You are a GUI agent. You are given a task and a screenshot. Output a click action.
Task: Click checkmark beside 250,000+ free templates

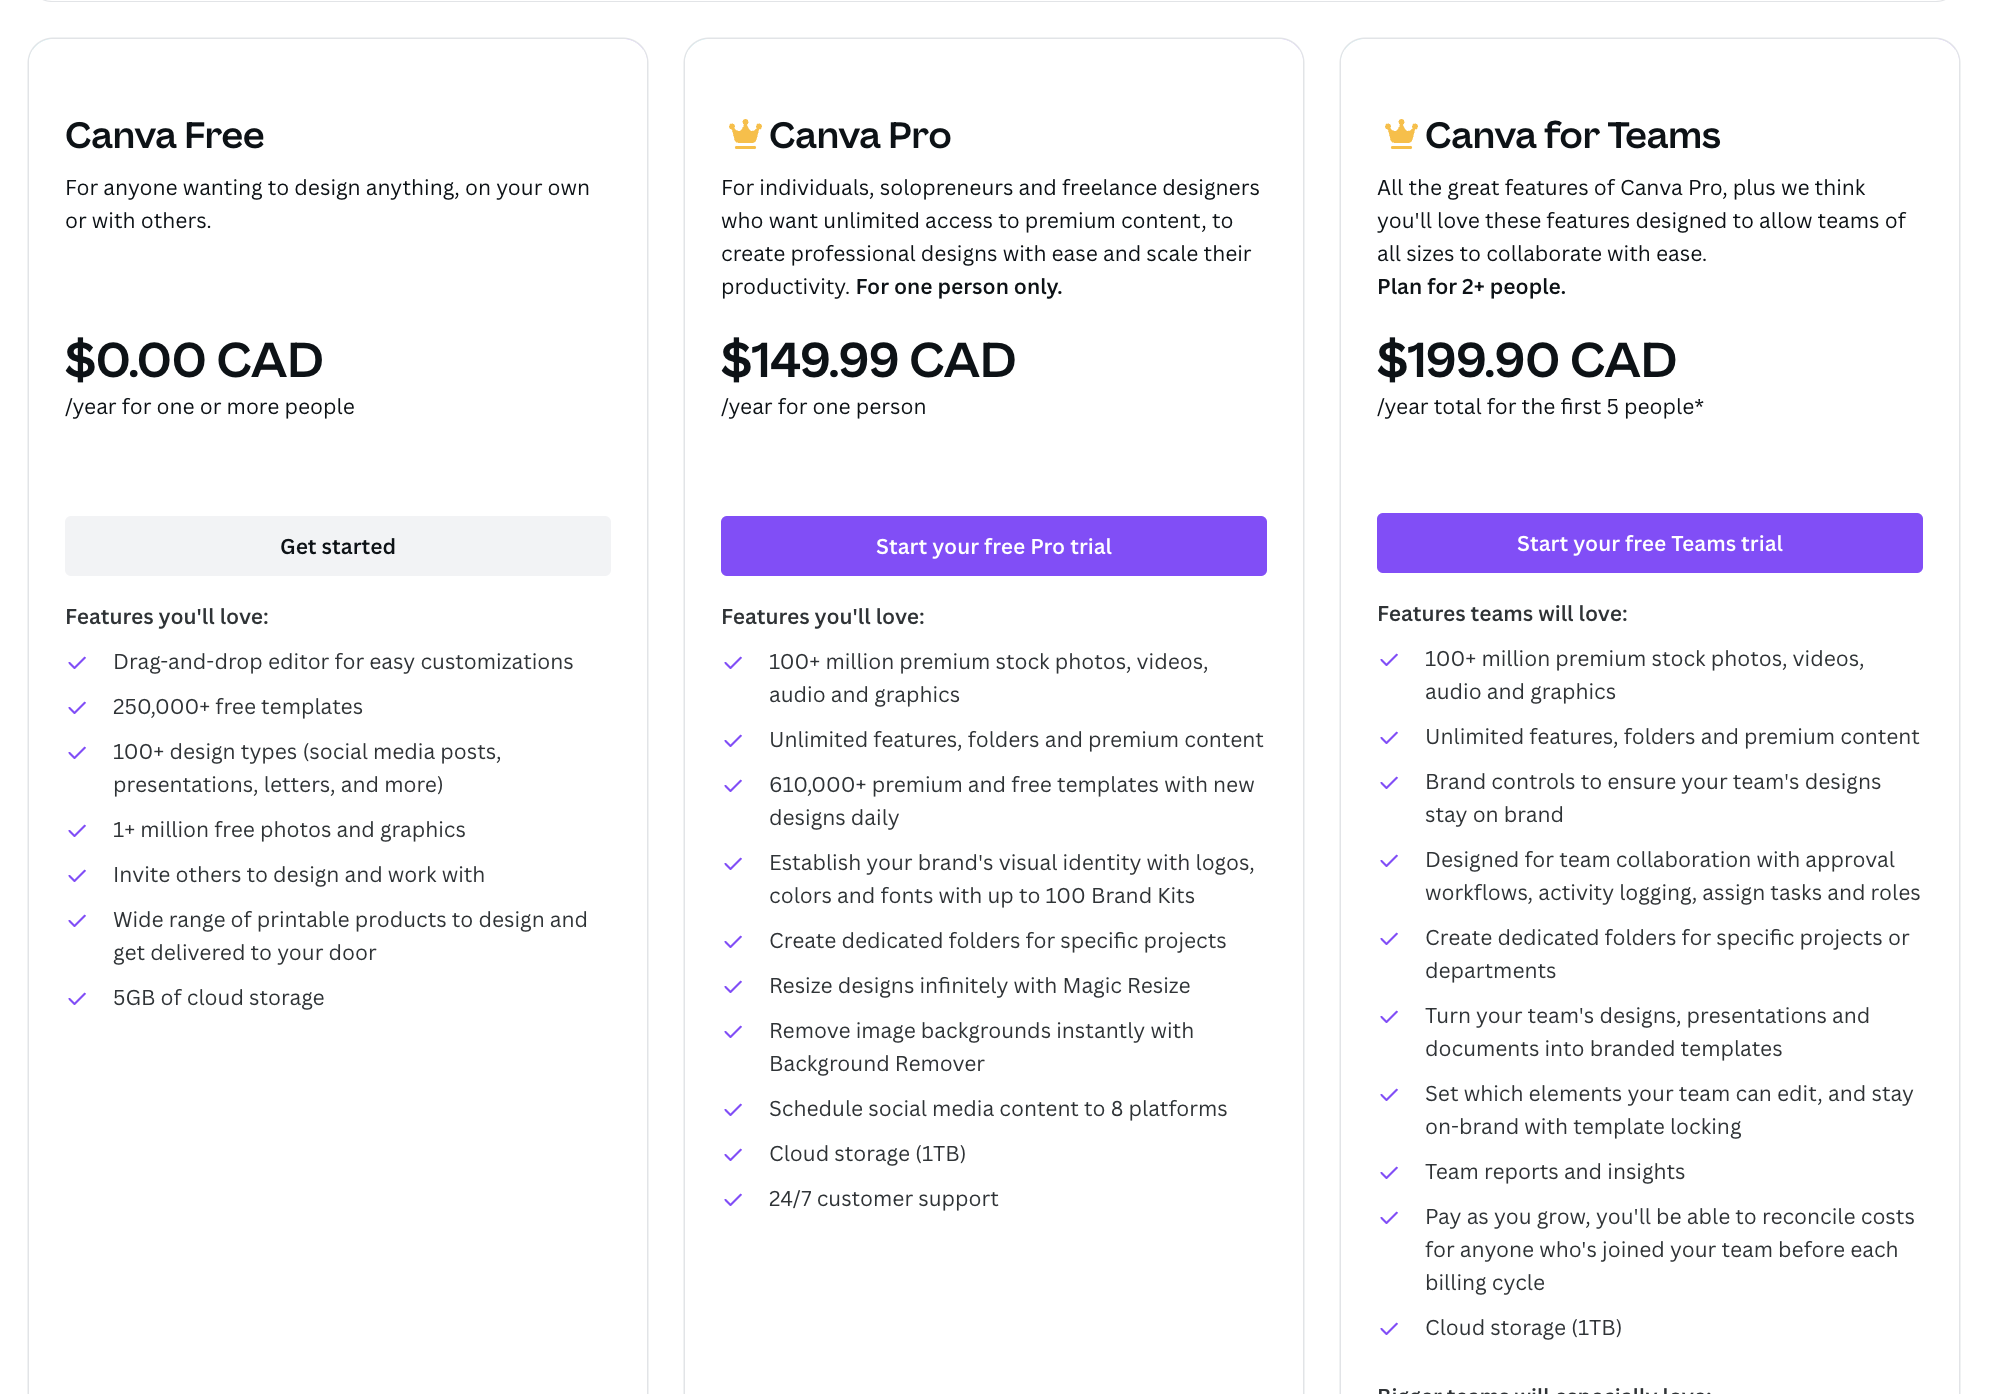pos(77,708)
